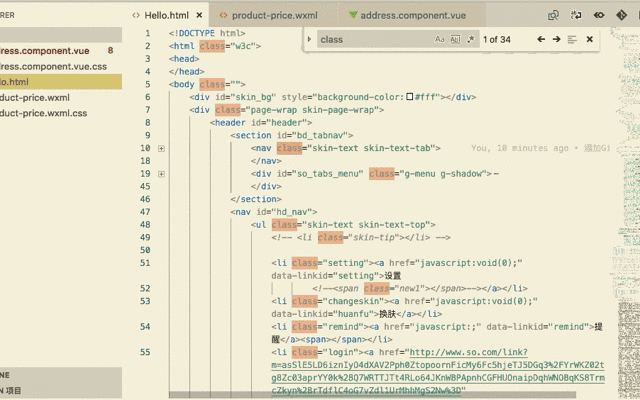The height and width of the screenshot is (400, 640).
Task: Click the '<!DOCTYPE html>' declaration on line 1
Action: (207, 33)
